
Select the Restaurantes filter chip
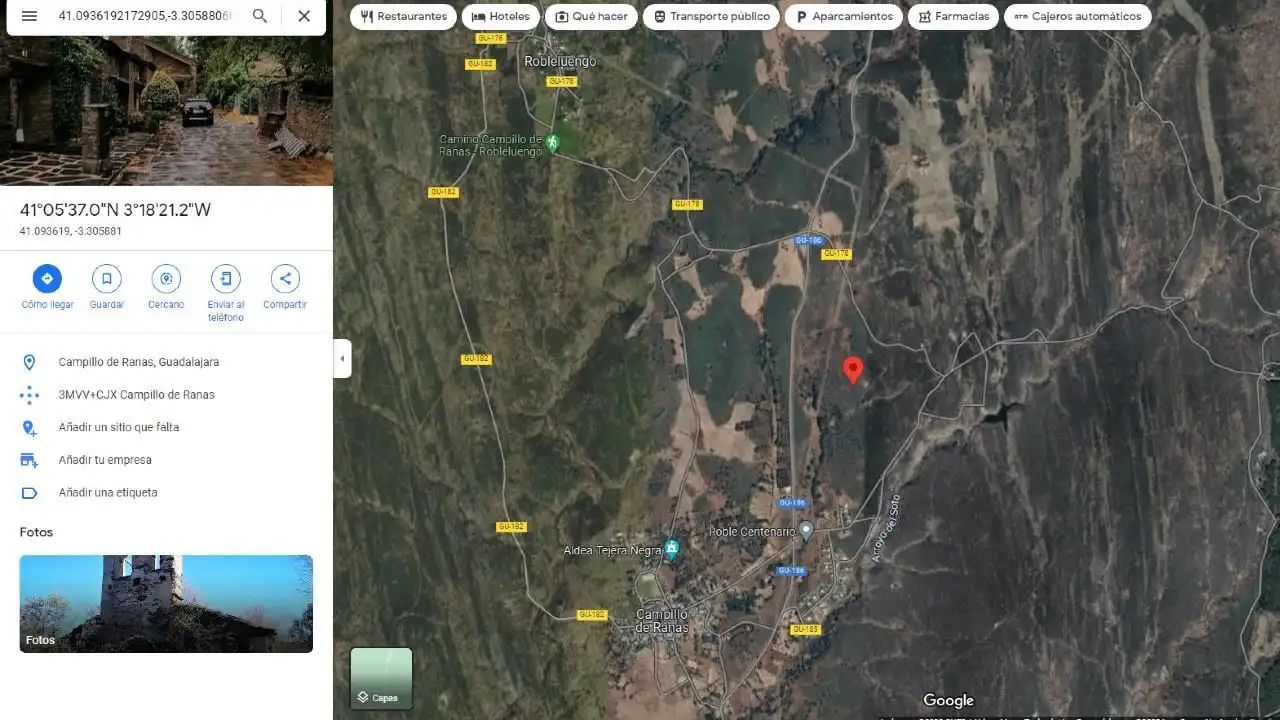[x=403, y=17]
